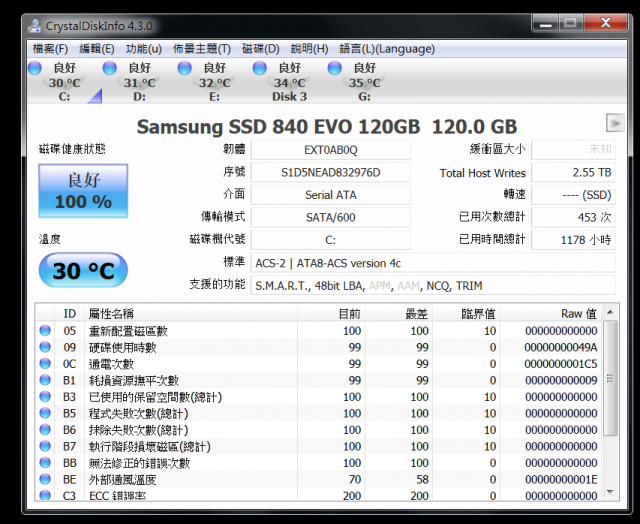Click the serial number field S1D5NEAD832976D

tap(331, 173)
